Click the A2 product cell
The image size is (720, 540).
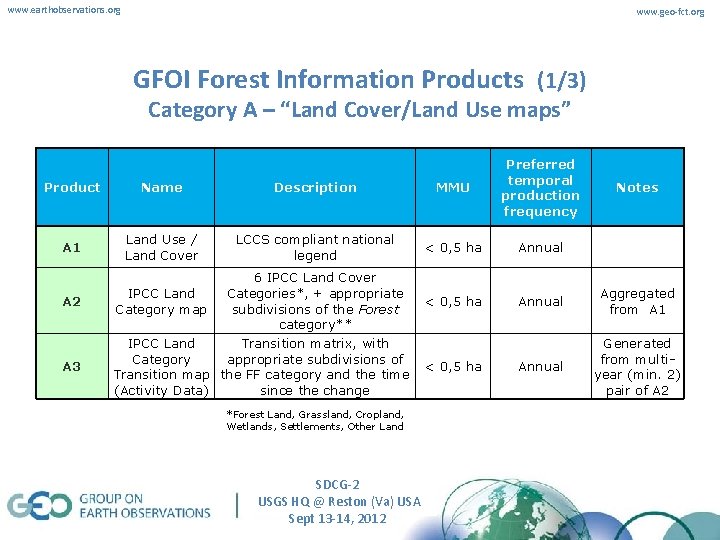(x=72, y=301)
